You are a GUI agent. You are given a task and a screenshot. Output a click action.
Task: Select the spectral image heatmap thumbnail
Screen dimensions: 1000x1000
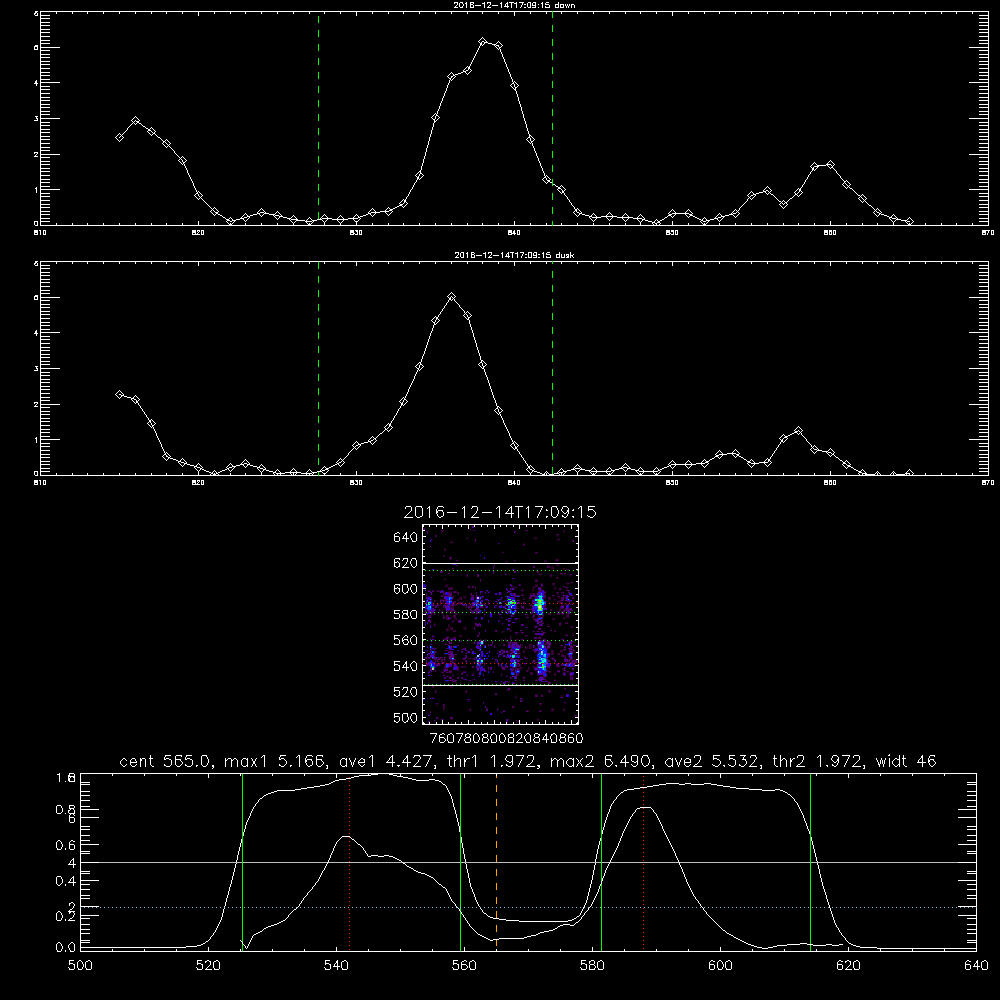click(x=500, y=624)
